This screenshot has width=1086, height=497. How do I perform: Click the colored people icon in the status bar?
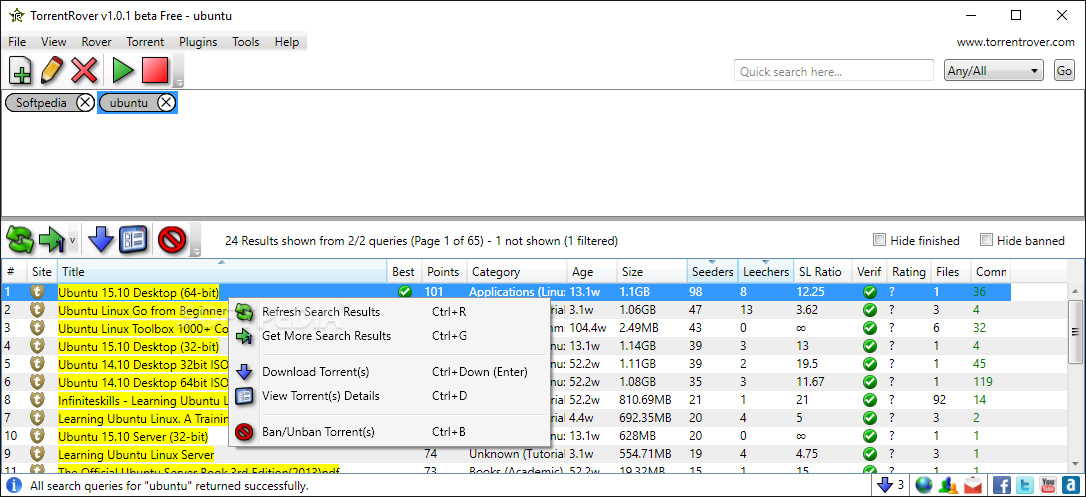(x=949, y=485)
